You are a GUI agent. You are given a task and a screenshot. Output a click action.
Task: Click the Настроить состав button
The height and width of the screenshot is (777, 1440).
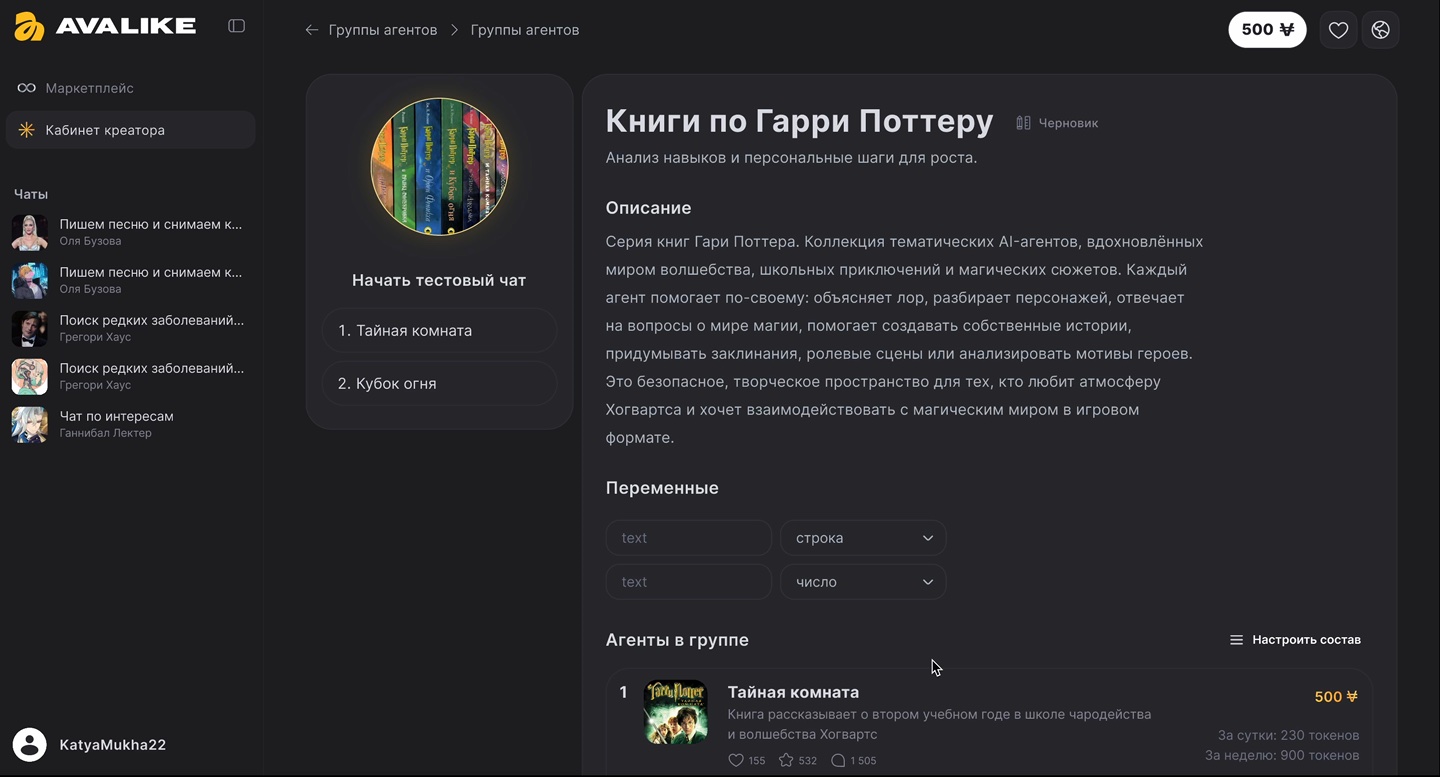click(x=1295, y=640)
